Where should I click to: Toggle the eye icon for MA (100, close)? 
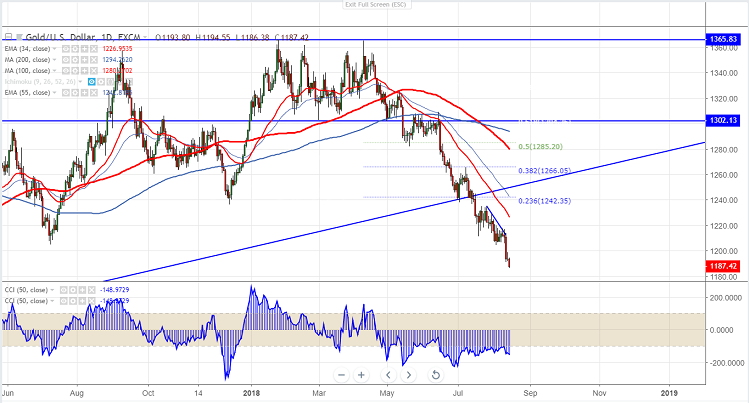pos(66,71)
